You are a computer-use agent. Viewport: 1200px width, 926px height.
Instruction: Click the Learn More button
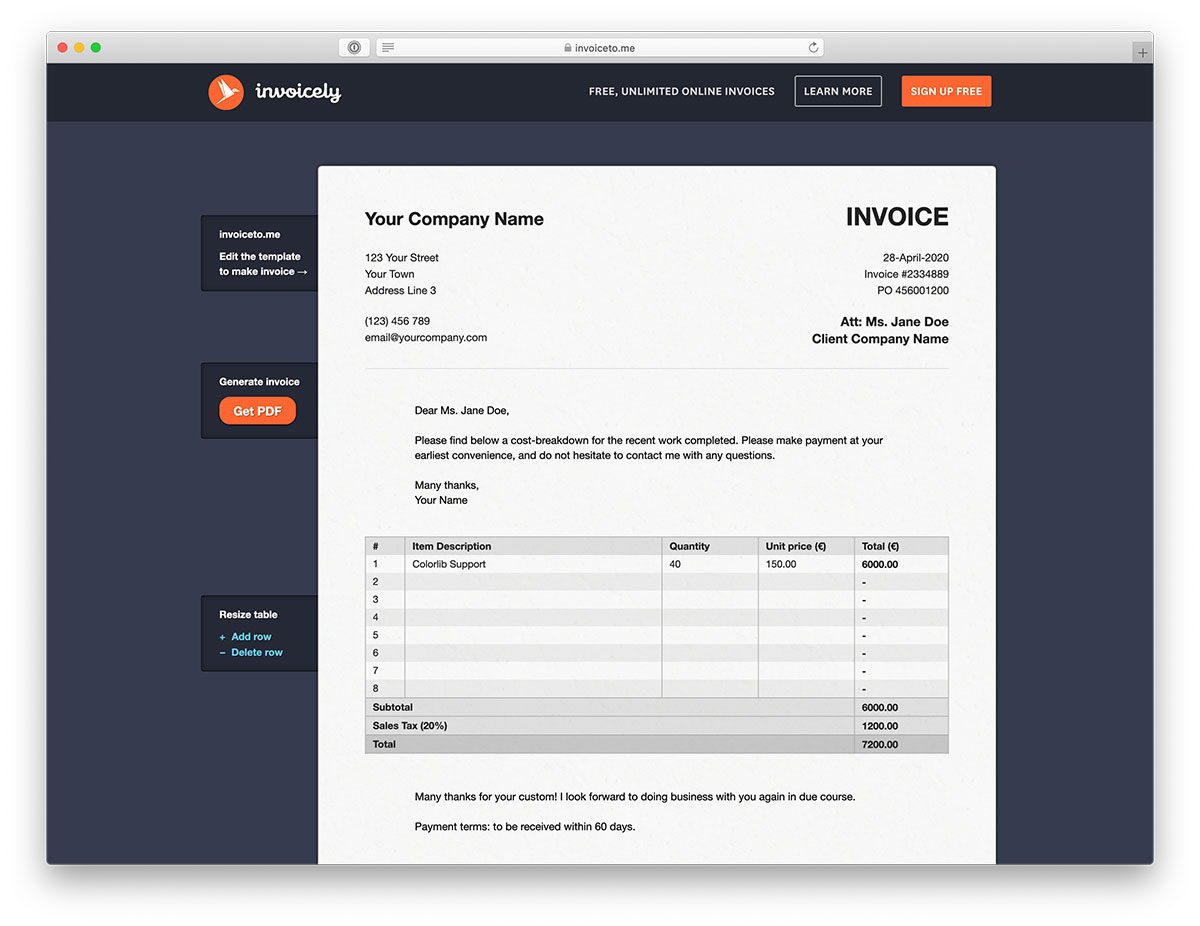[838, 91]
